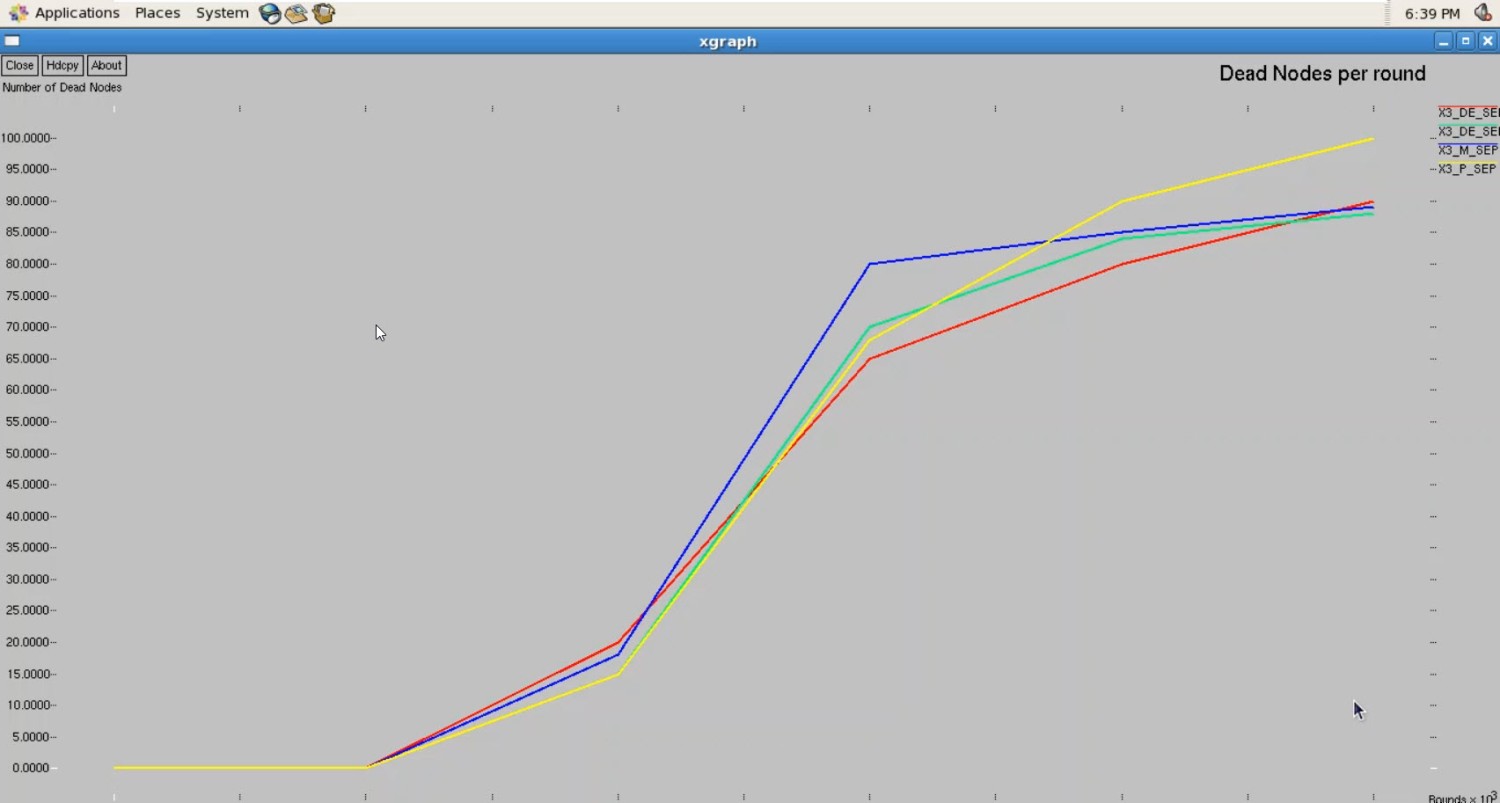
Task: Open the web browser launcher icon
Action: pyautogui.click(x=270, y=13)
